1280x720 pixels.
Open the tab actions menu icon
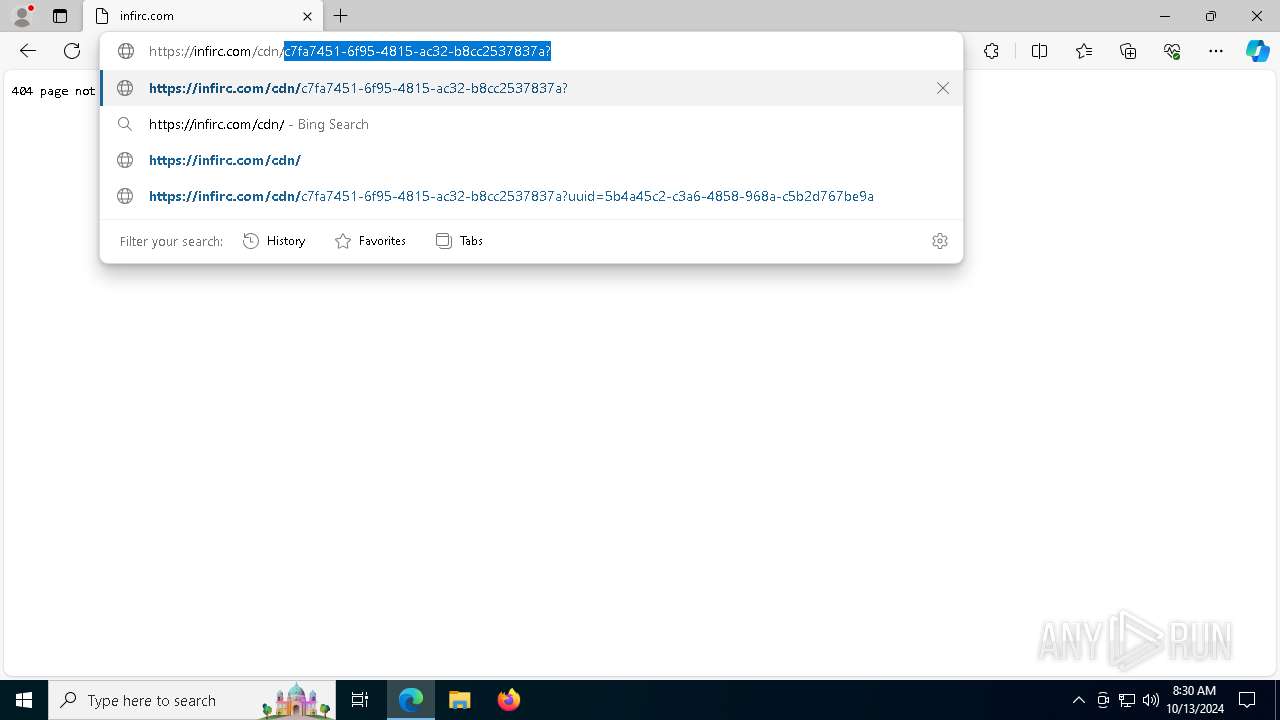[60, 16]
